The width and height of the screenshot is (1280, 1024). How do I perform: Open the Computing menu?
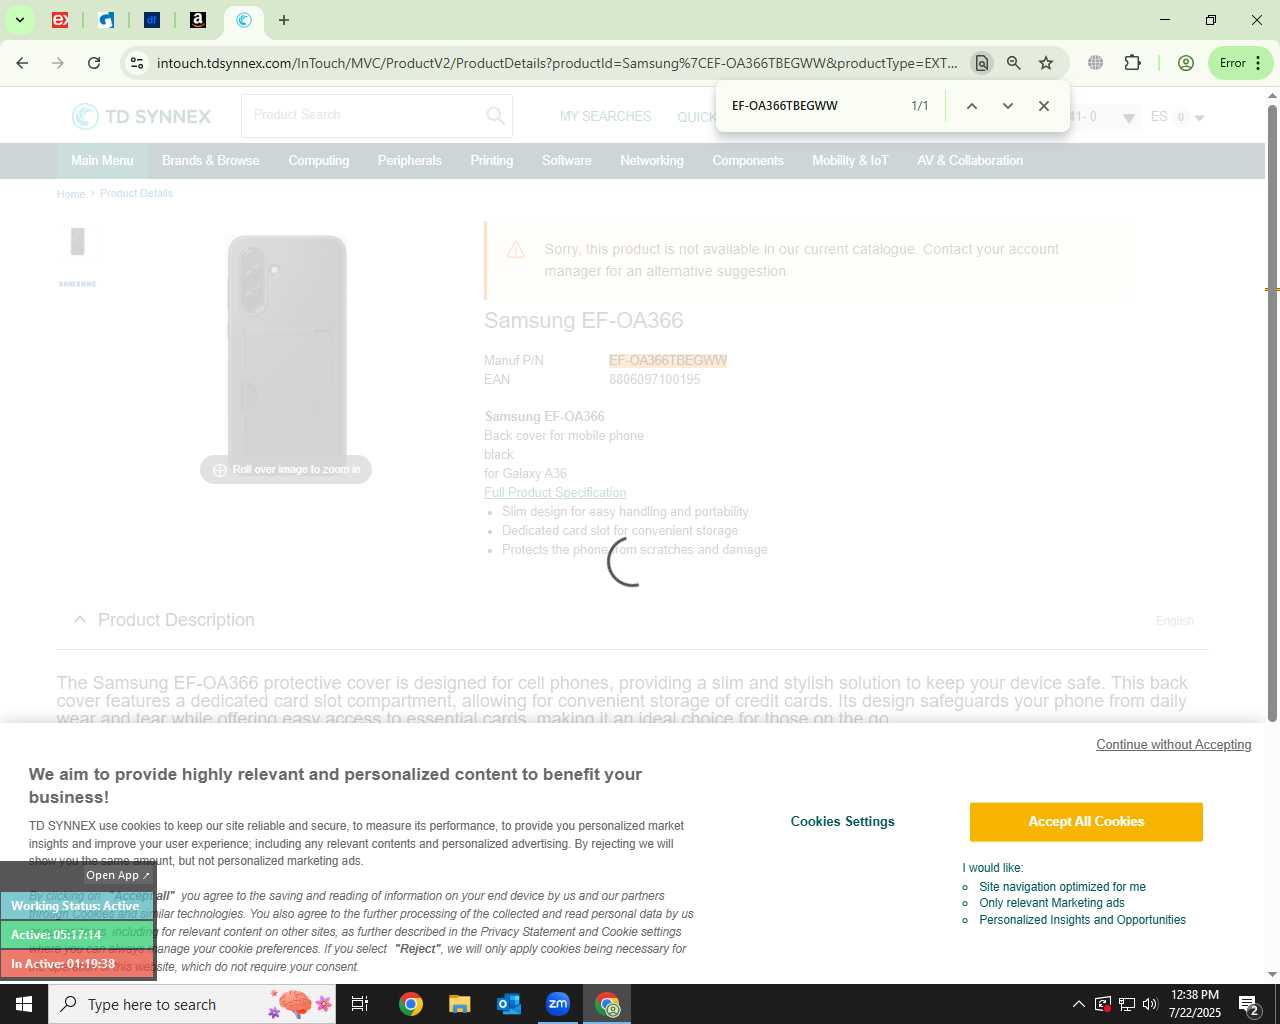tap(319, 161)
